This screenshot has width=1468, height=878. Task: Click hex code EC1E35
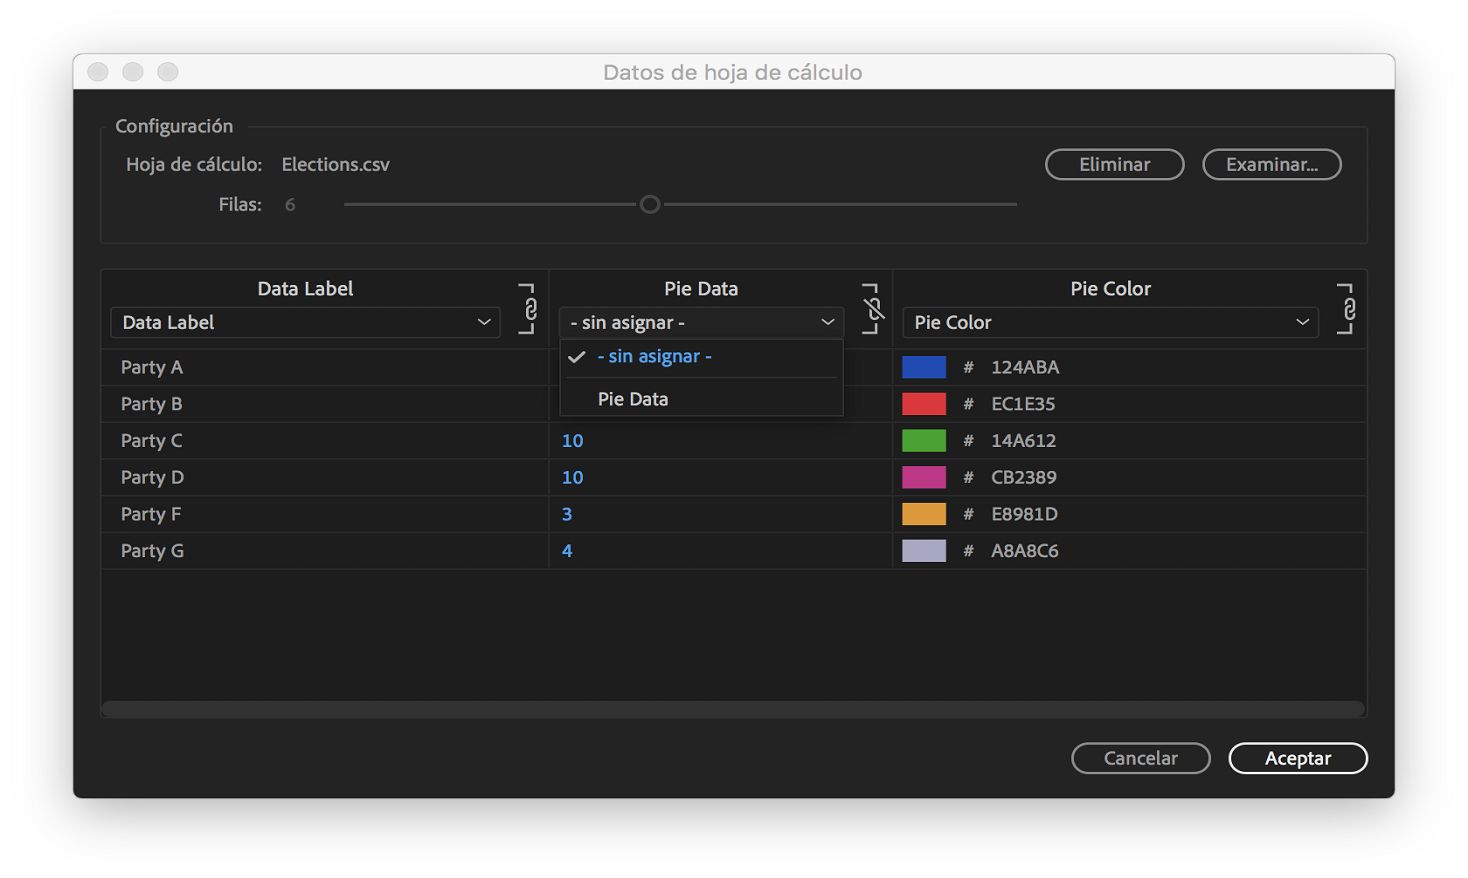pos(1023,404)
